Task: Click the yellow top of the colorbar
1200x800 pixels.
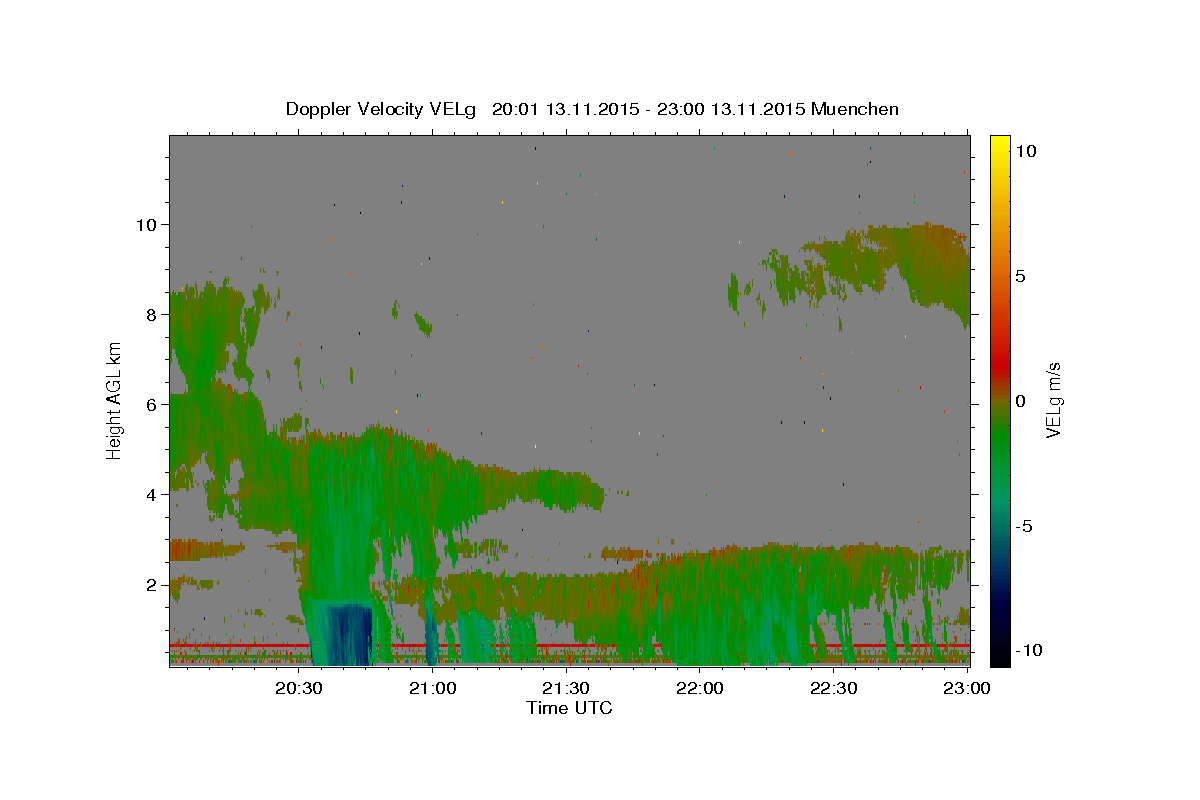Action: coord(999,145)
